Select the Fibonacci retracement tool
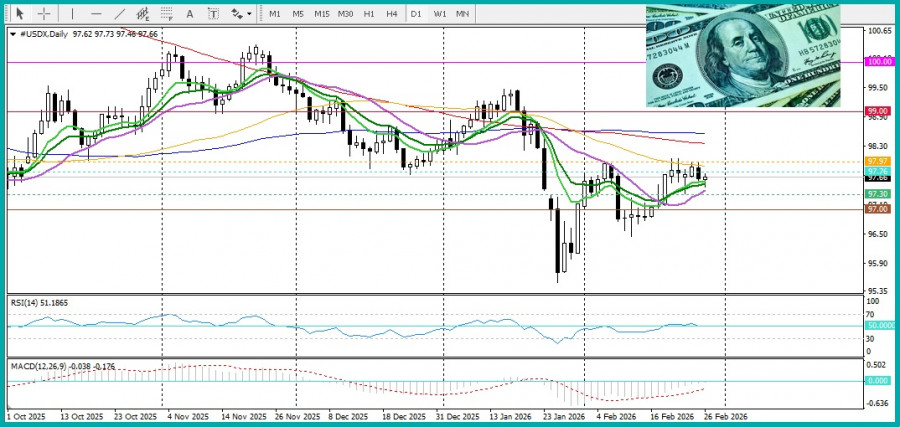 pyautogui.click(x=167, y=14)
